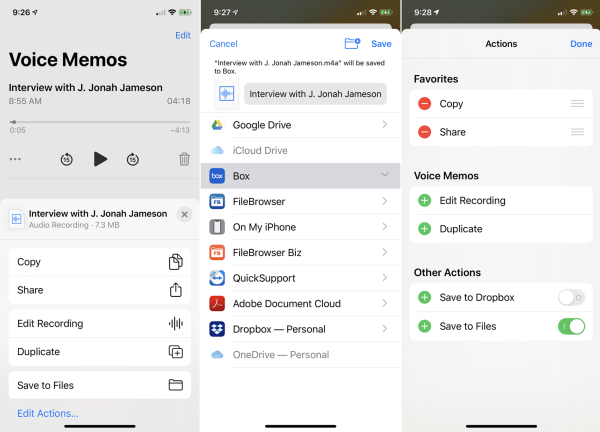Tap the Save to Files folder icon
600x432 pixels.
pos(176,385)
